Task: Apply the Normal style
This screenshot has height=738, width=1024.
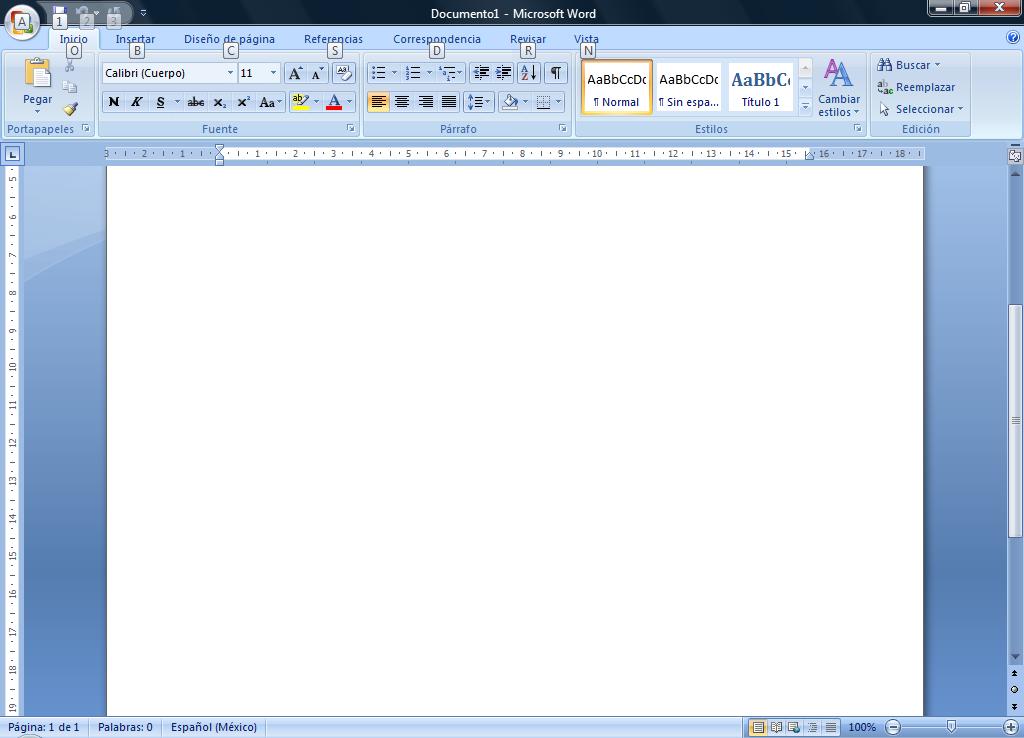Action: tap(616, 88)
